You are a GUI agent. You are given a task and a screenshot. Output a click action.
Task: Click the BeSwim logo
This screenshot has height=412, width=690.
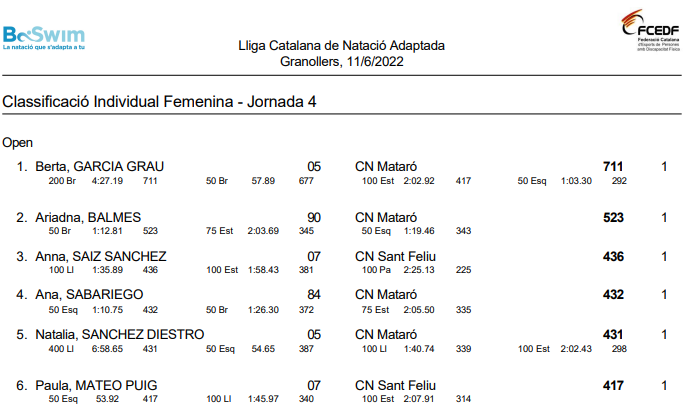[x=44, y=38]
